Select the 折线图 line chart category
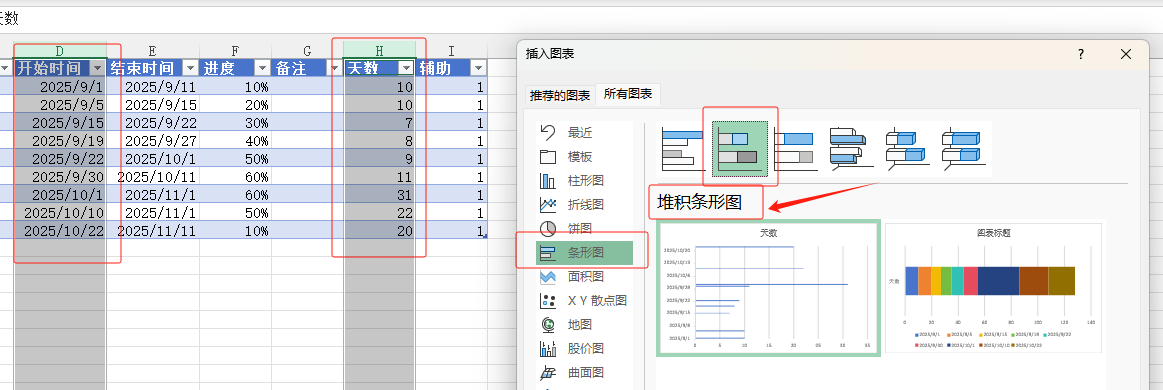Image resolution: width=1163 pixels, height=390 pixels. (584, 205)
